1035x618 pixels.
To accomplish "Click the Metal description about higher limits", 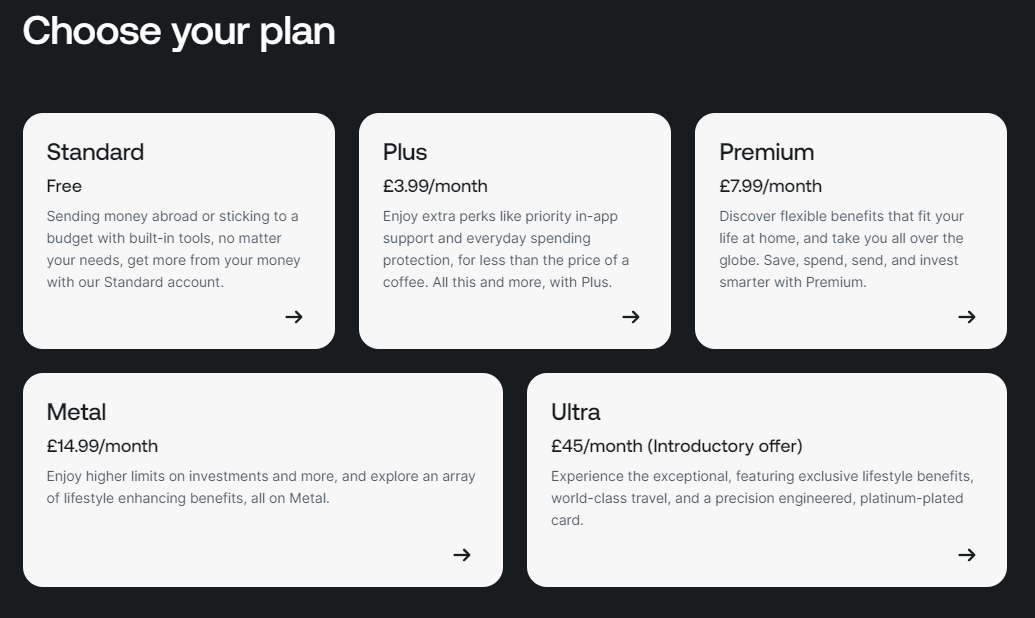I will 261,487.
